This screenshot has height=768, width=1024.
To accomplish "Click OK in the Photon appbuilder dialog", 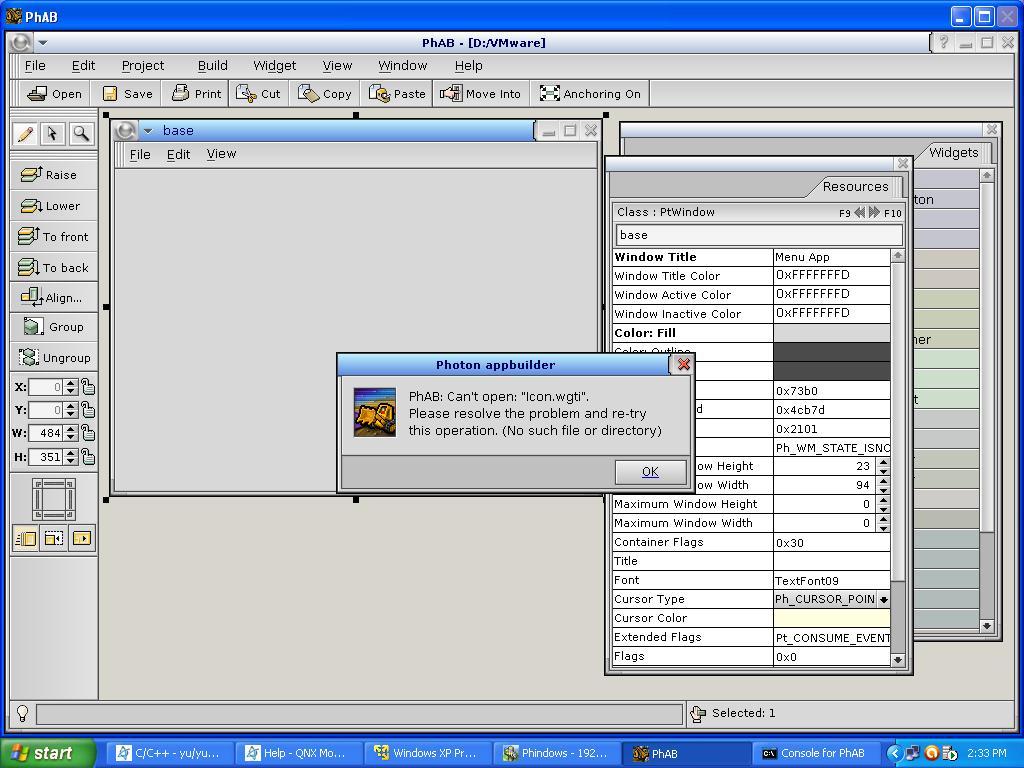I will 650,472.
